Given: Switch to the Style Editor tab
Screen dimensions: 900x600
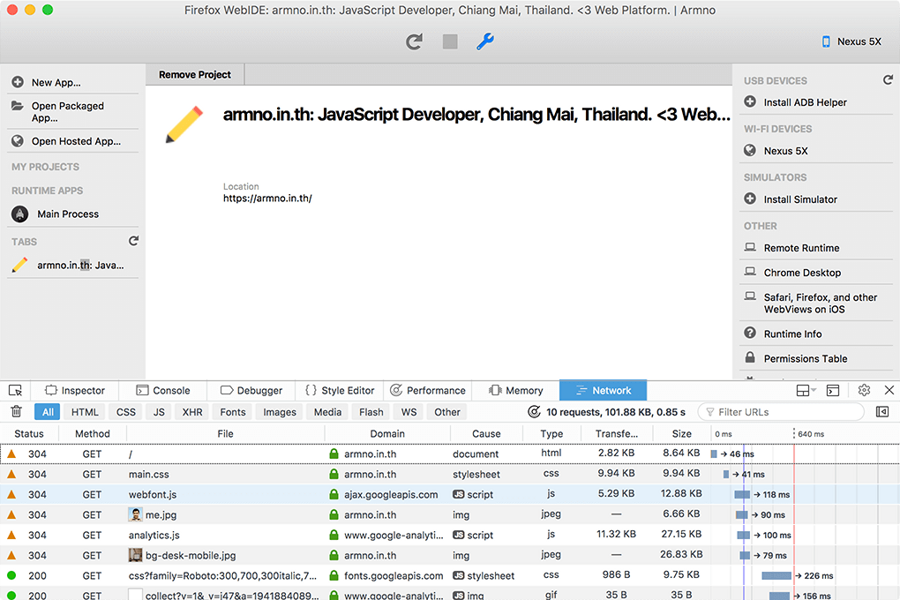Looking at the screenshot, I should tap(340, 390).
